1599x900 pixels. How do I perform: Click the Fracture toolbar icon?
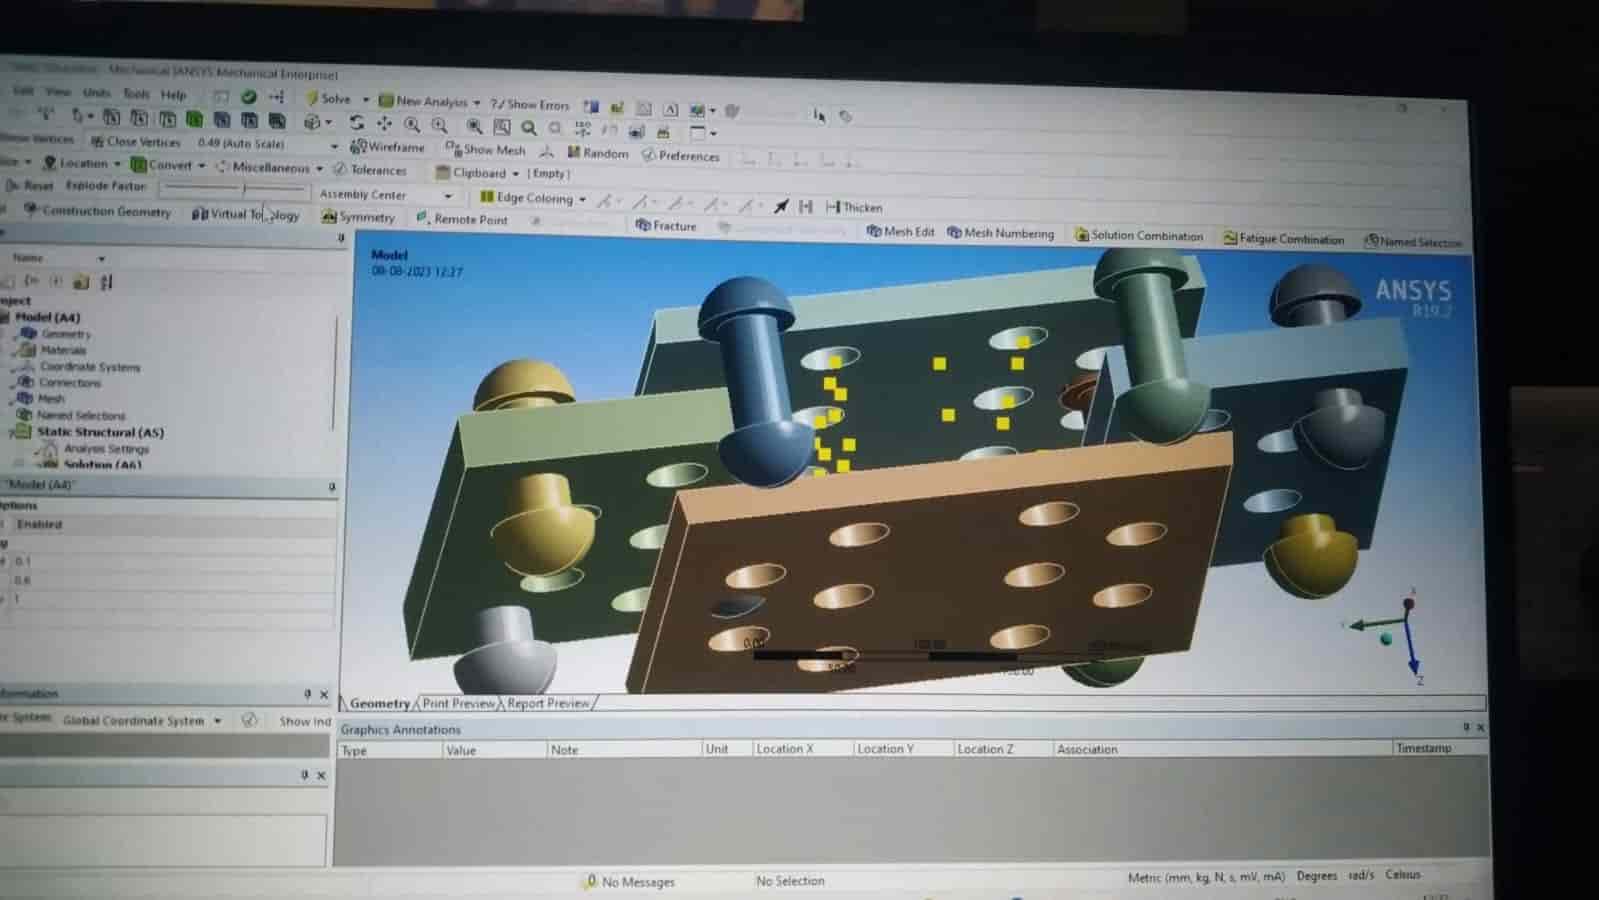pos(666,226)
